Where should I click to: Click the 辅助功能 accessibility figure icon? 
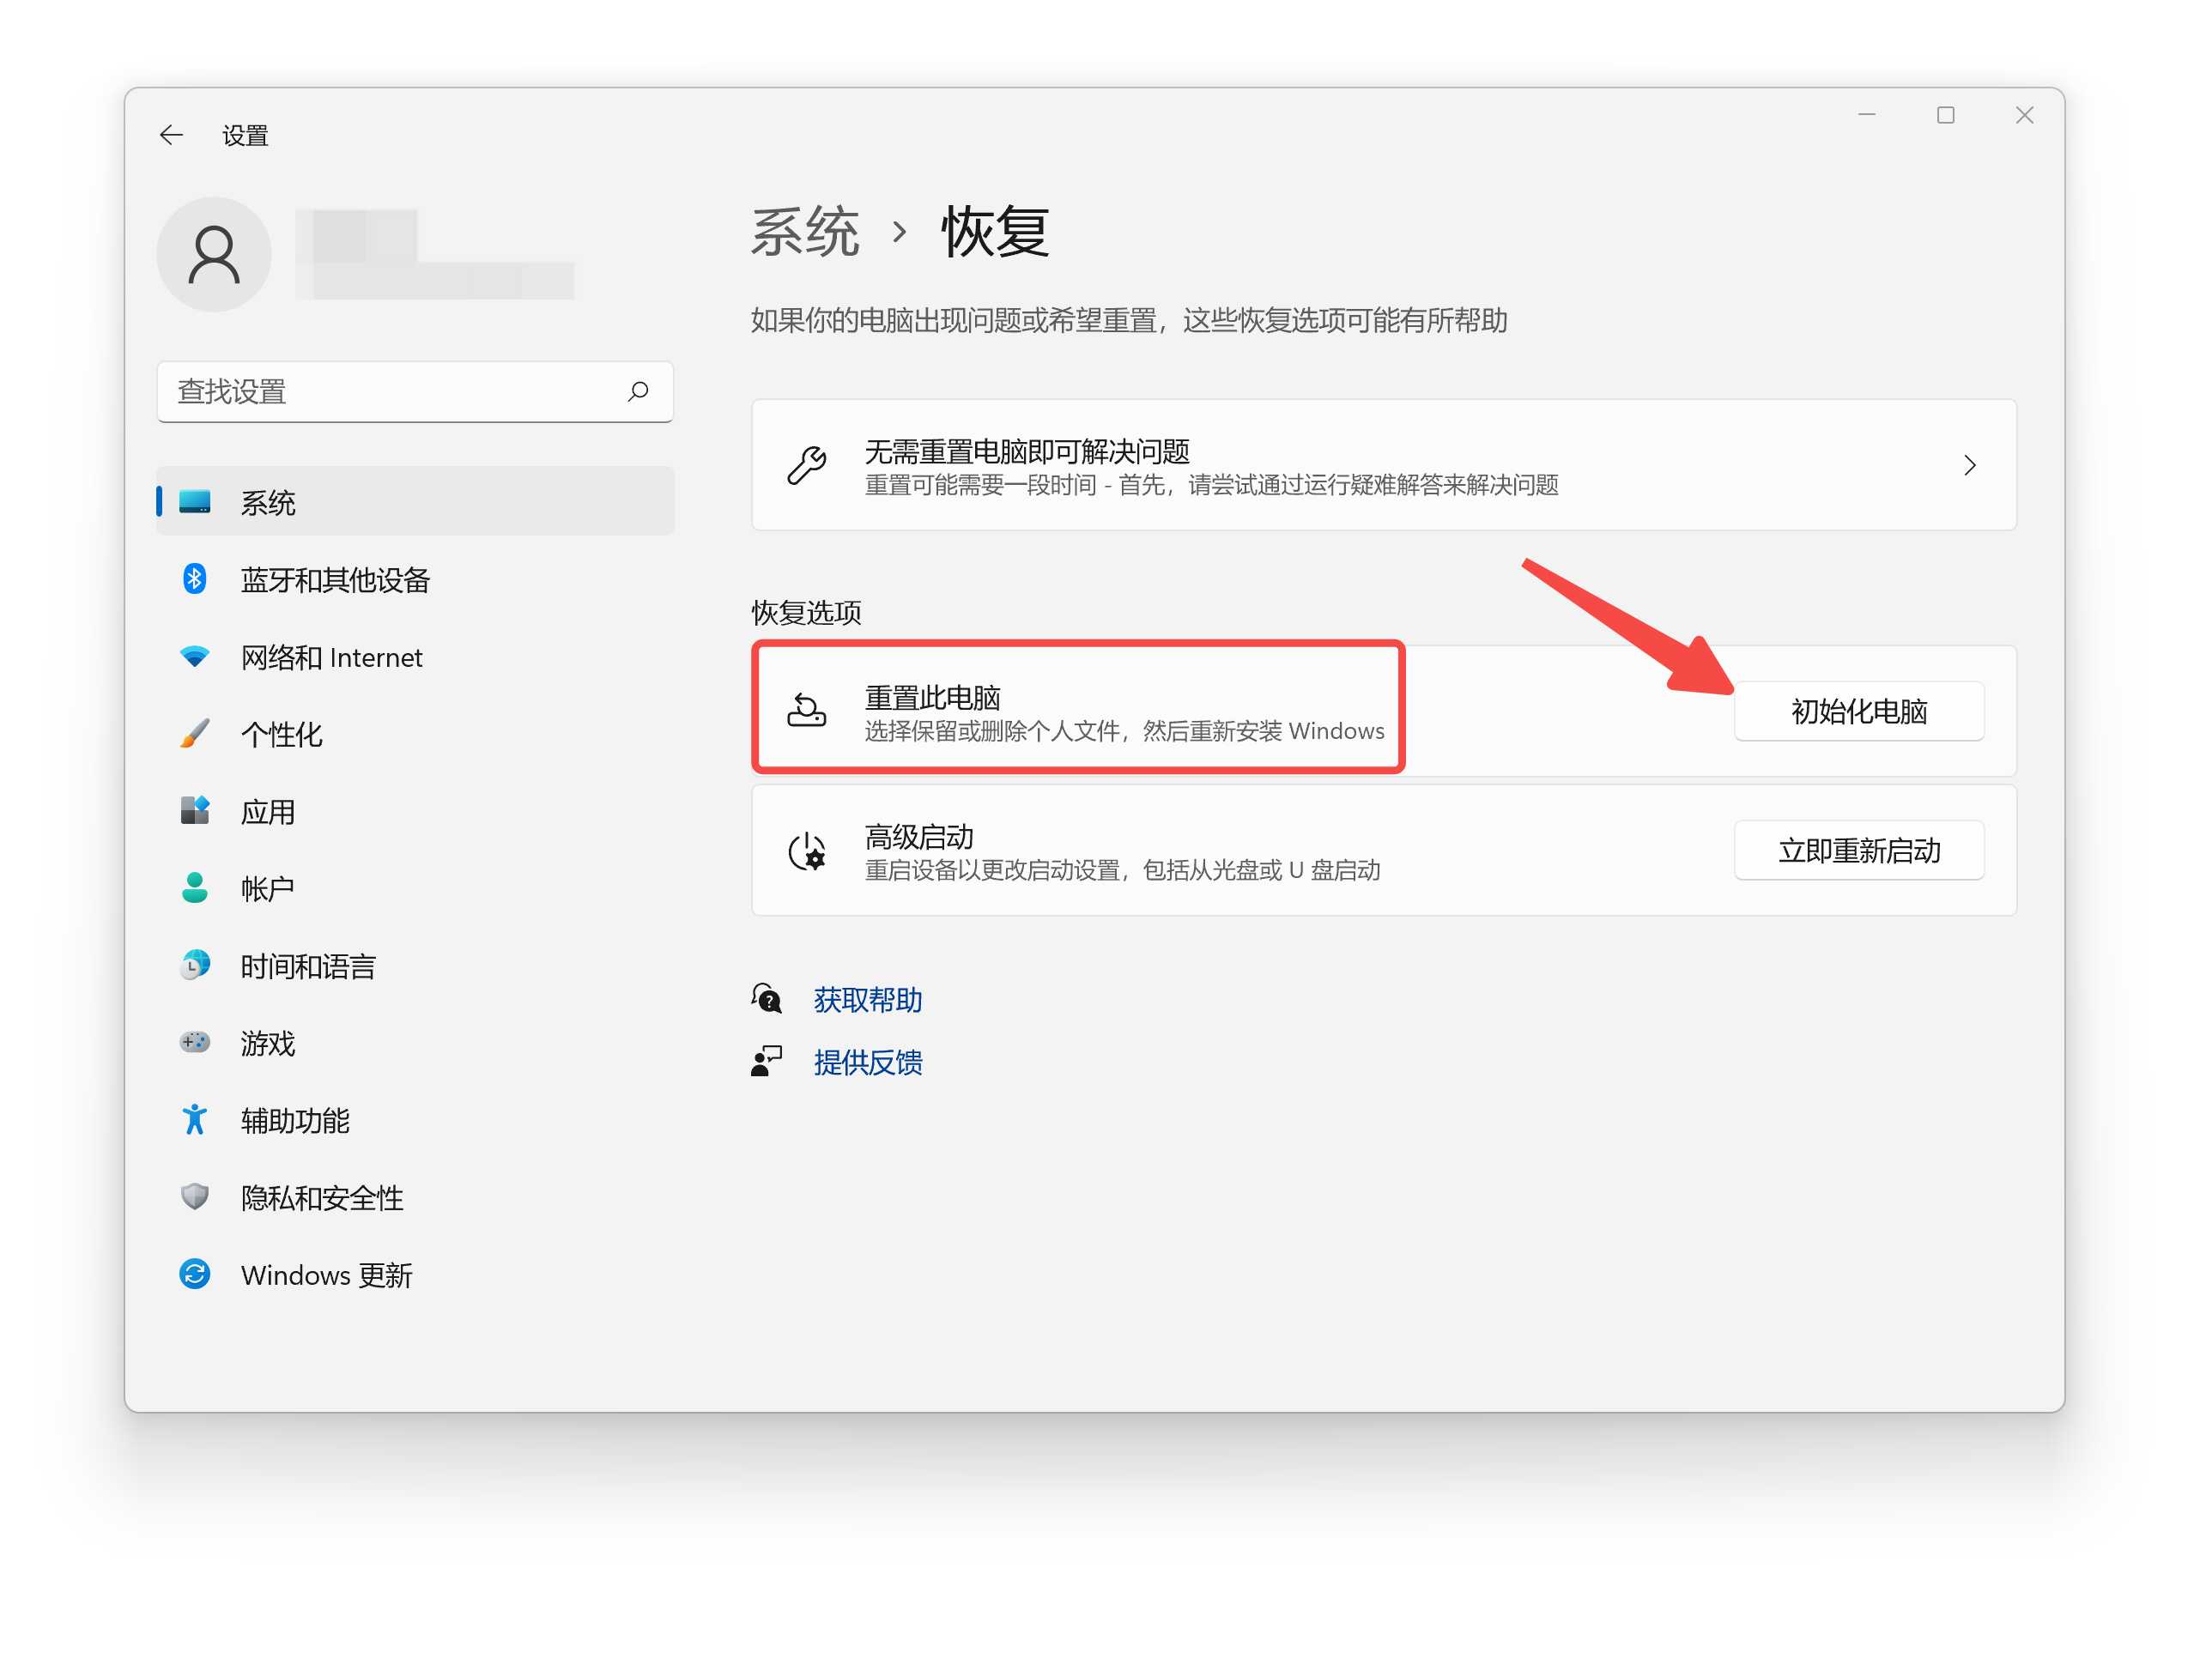(x=195, y=1119)
